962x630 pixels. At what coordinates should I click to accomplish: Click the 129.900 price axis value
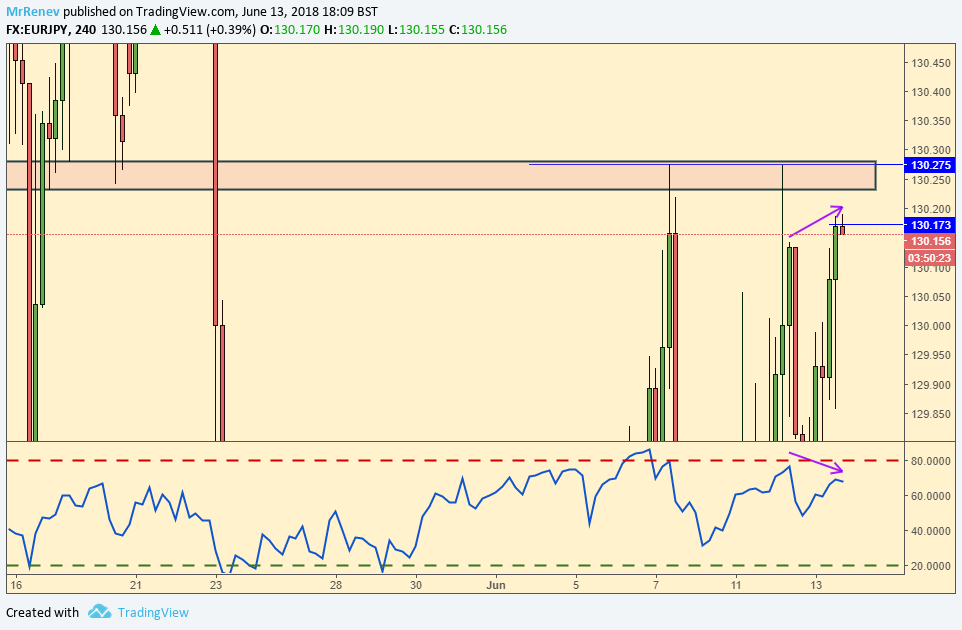pos(931,385)
